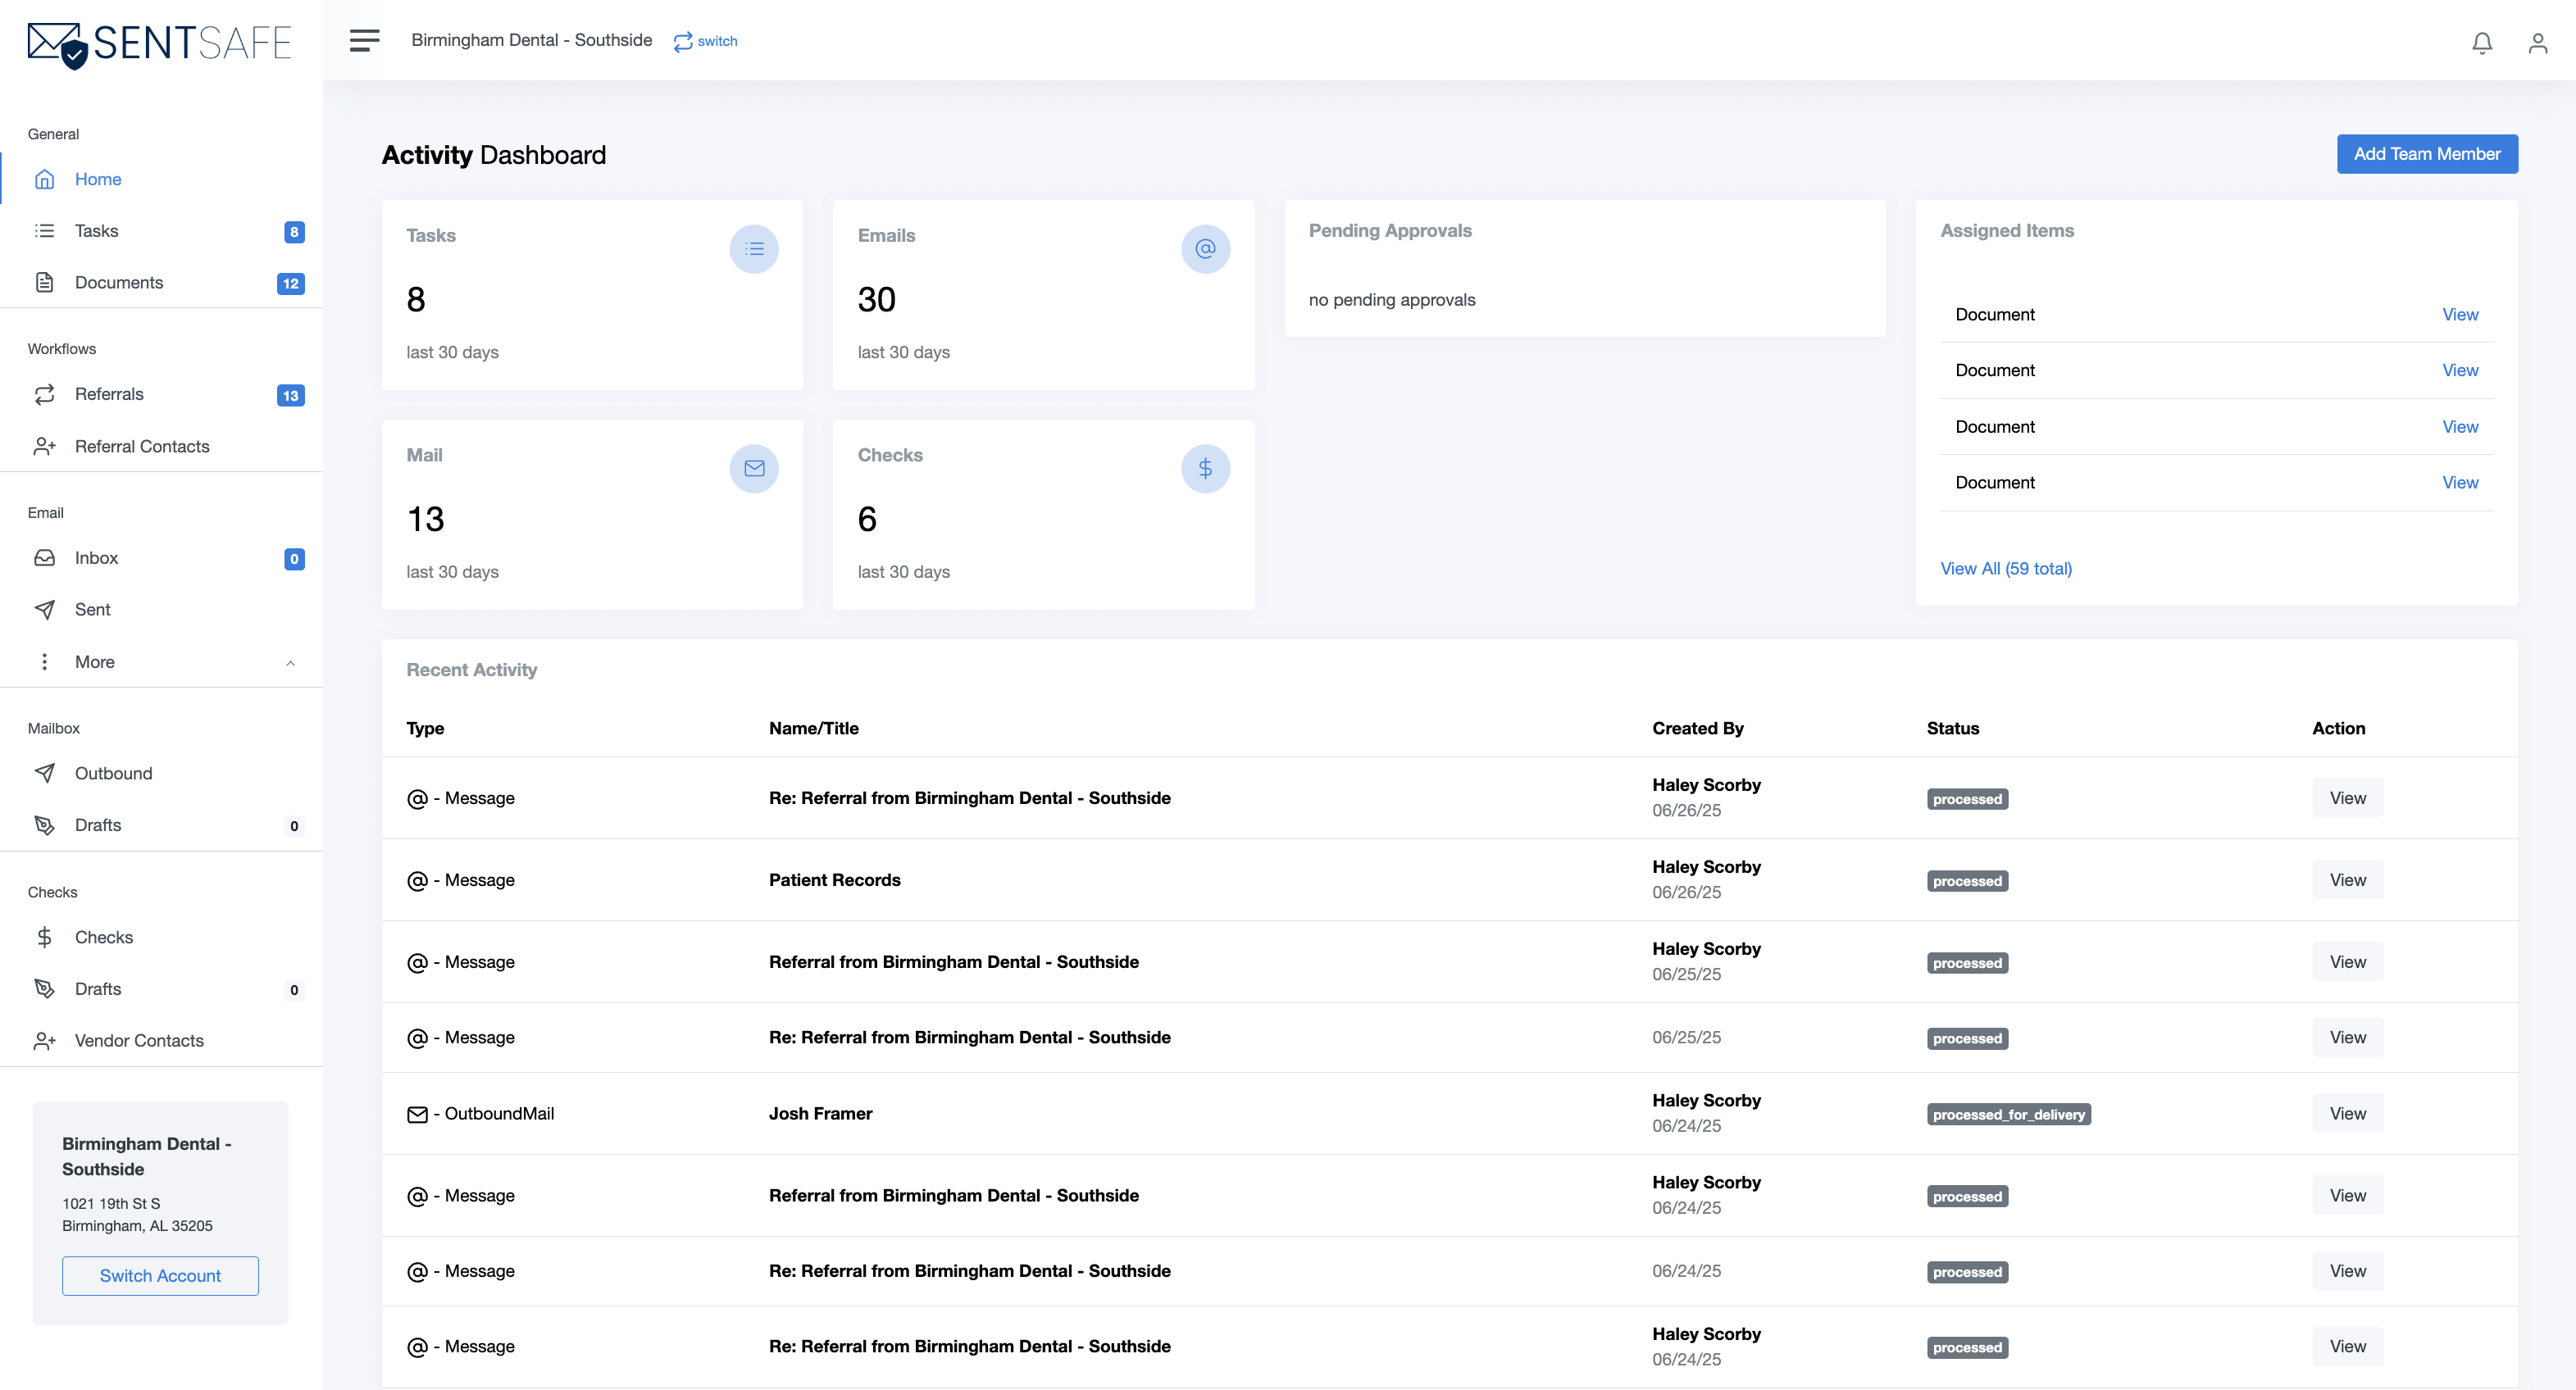
Task: View the first 06/26/25 referral reply message
Action: [2347, 798]
